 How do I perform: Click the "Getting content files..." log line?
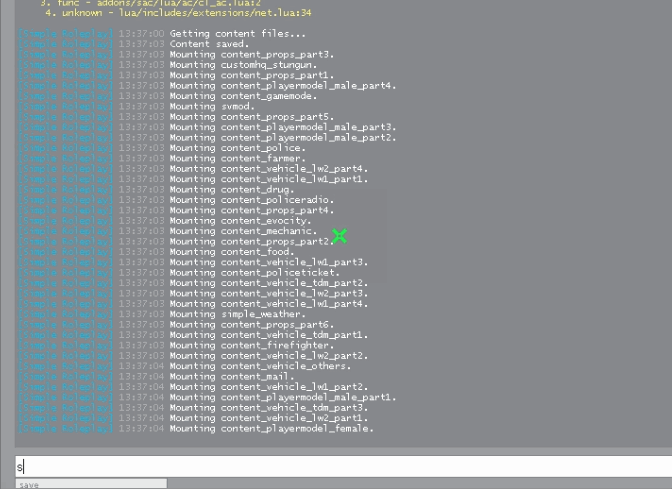coord(223,34)
